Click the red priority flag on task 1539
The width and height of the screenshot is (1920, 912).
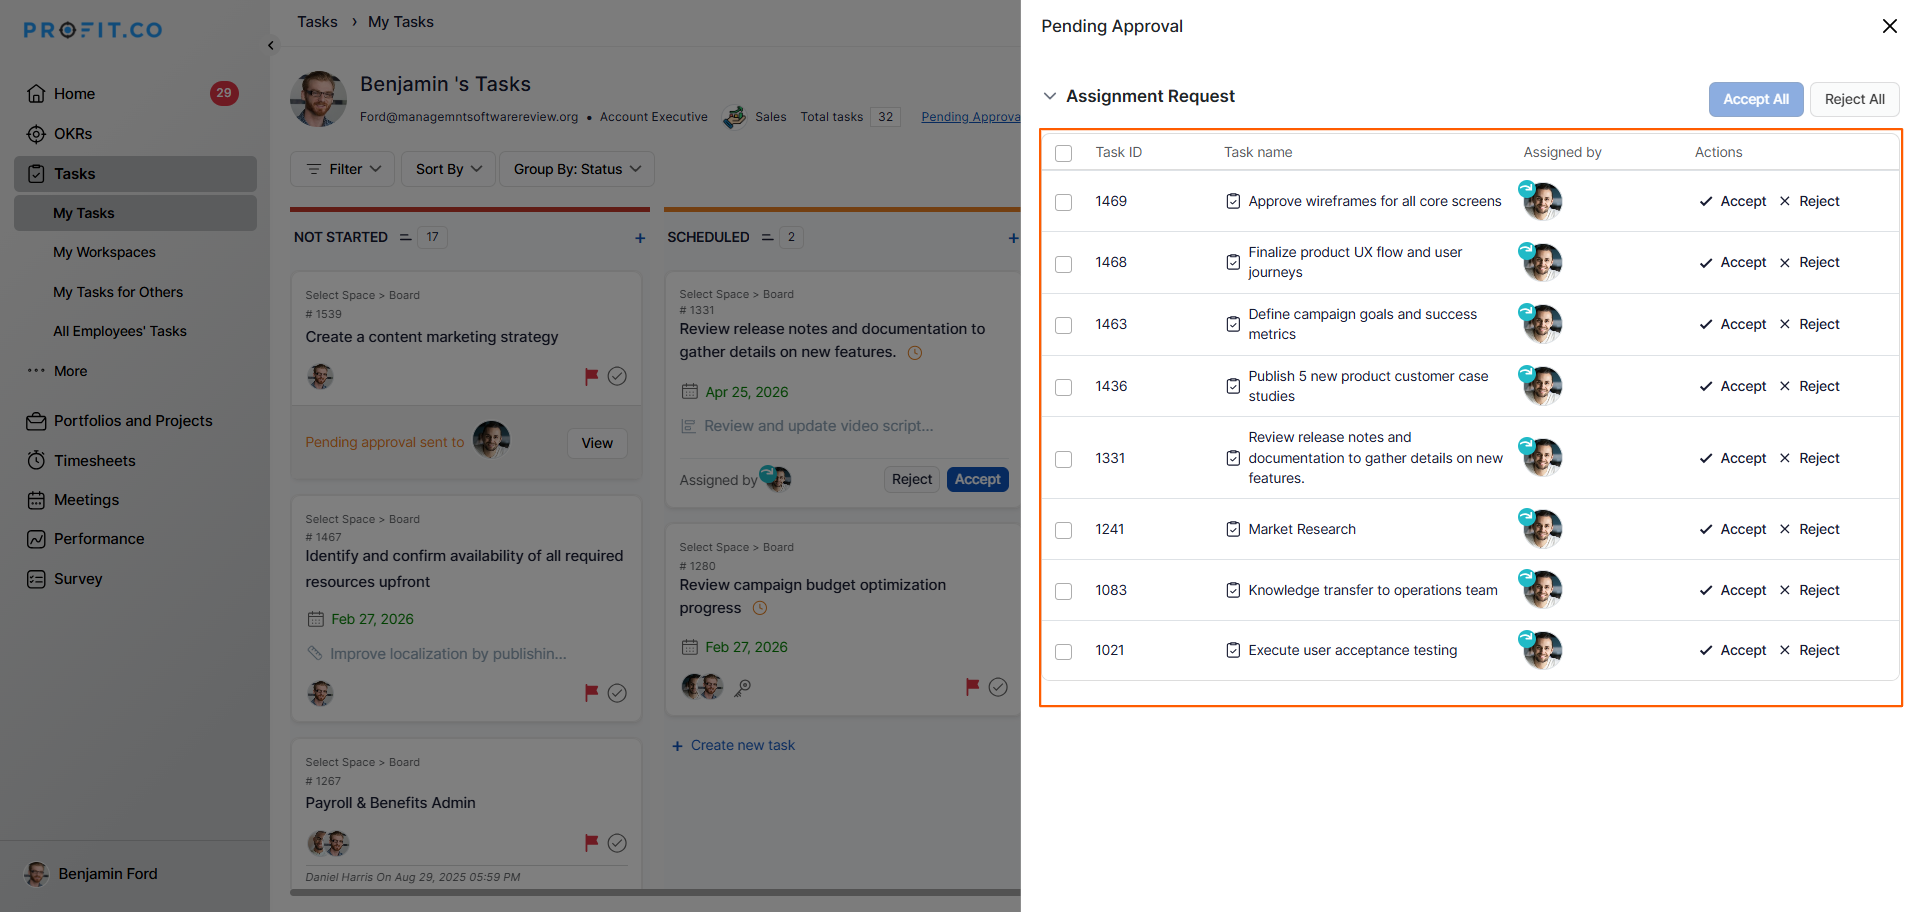(591, 376)
